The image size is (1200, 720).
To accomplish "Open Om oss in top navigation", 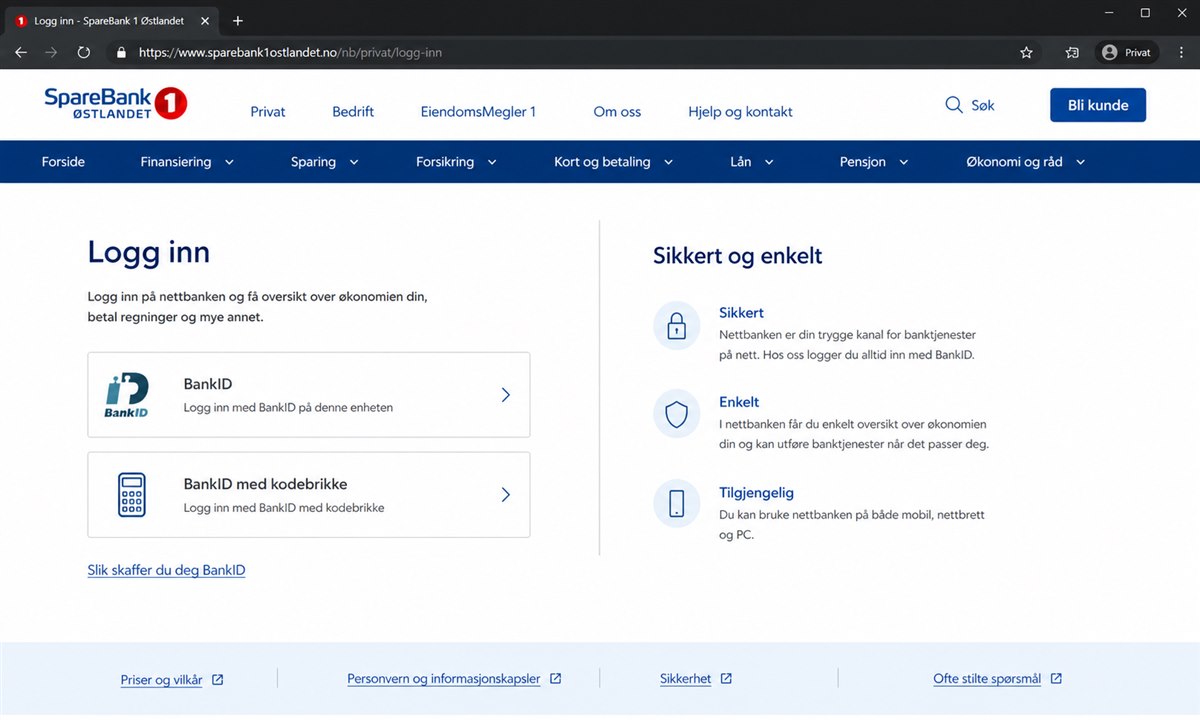I will point(617,112).
